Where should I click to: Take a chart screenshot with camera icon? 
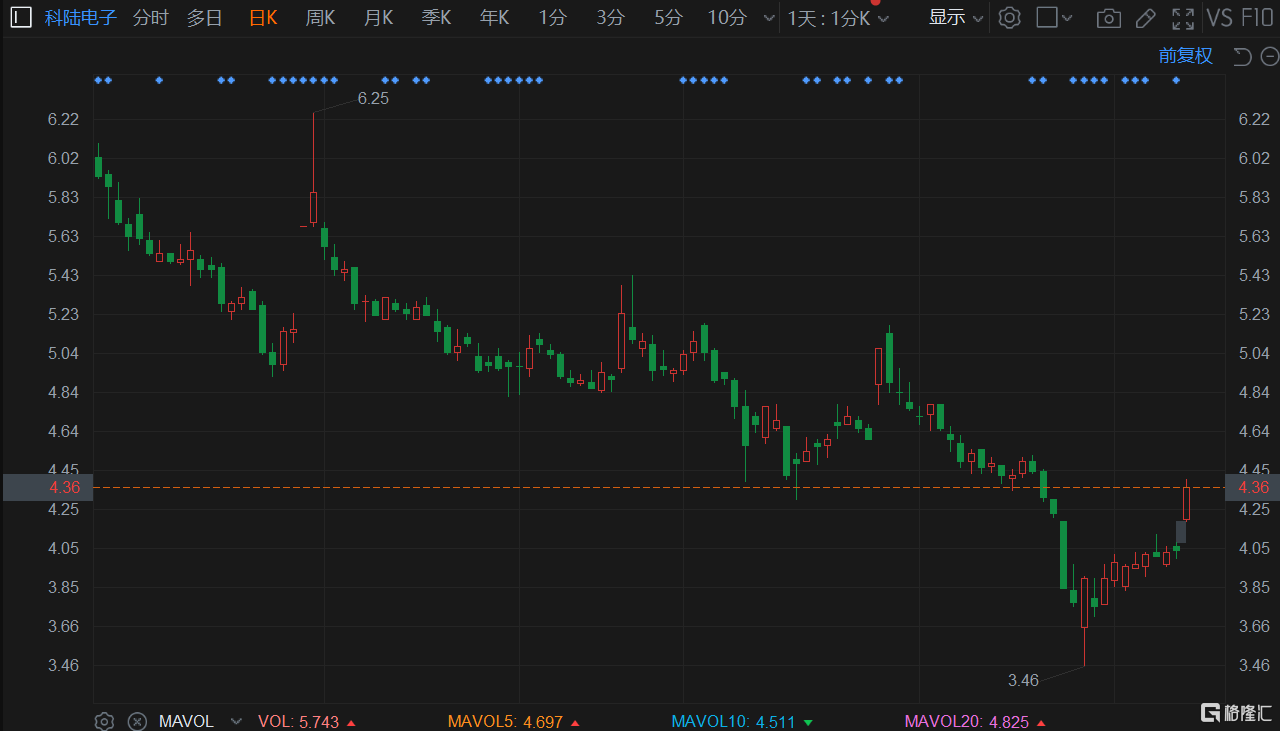click(1108, 18)
